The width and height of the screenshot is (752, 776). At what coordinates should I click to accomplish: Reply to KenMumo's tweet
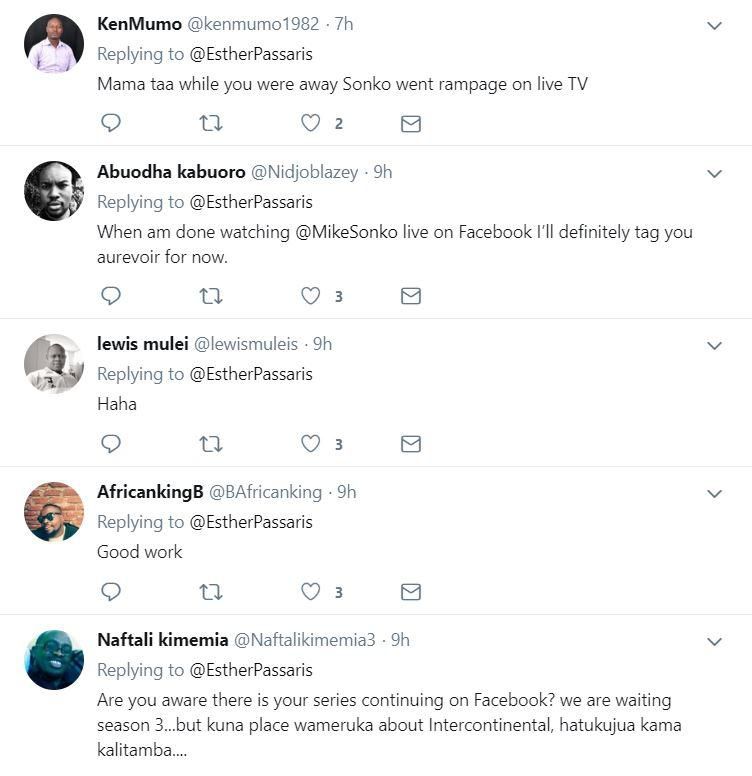click(111, 123)
